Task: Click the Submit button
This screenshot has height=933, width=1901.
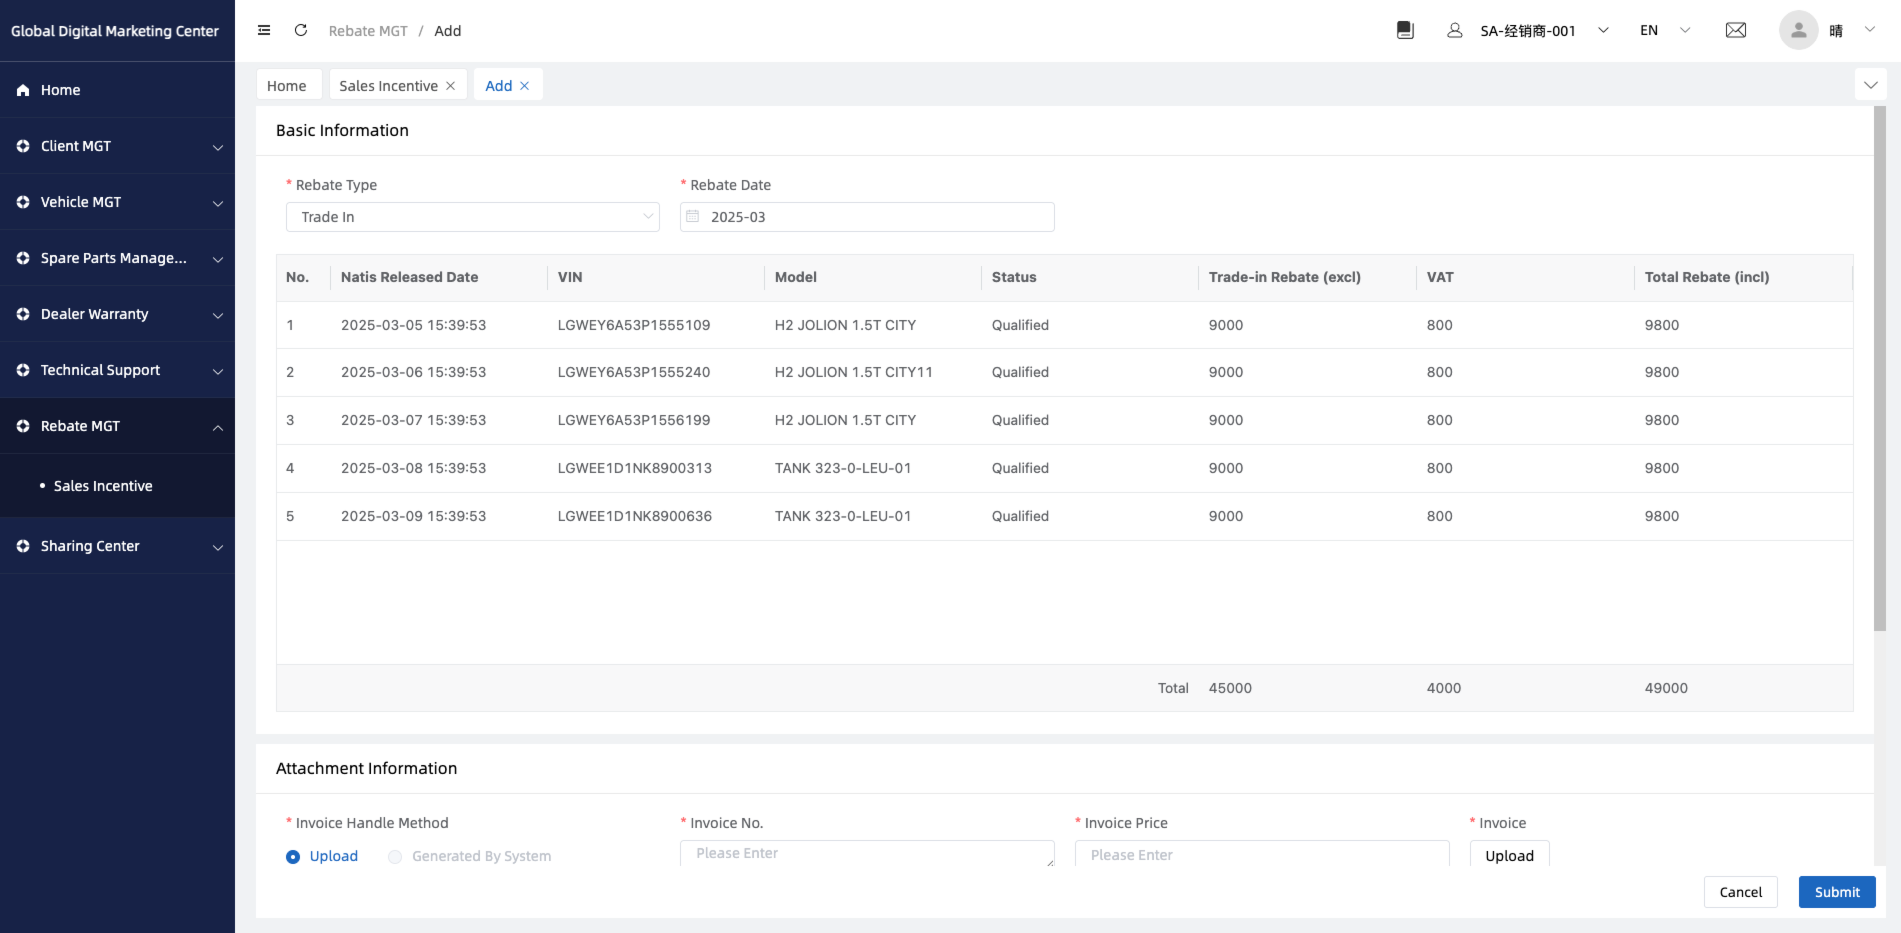Action: pyautogui.click(x=1836, y=892)
